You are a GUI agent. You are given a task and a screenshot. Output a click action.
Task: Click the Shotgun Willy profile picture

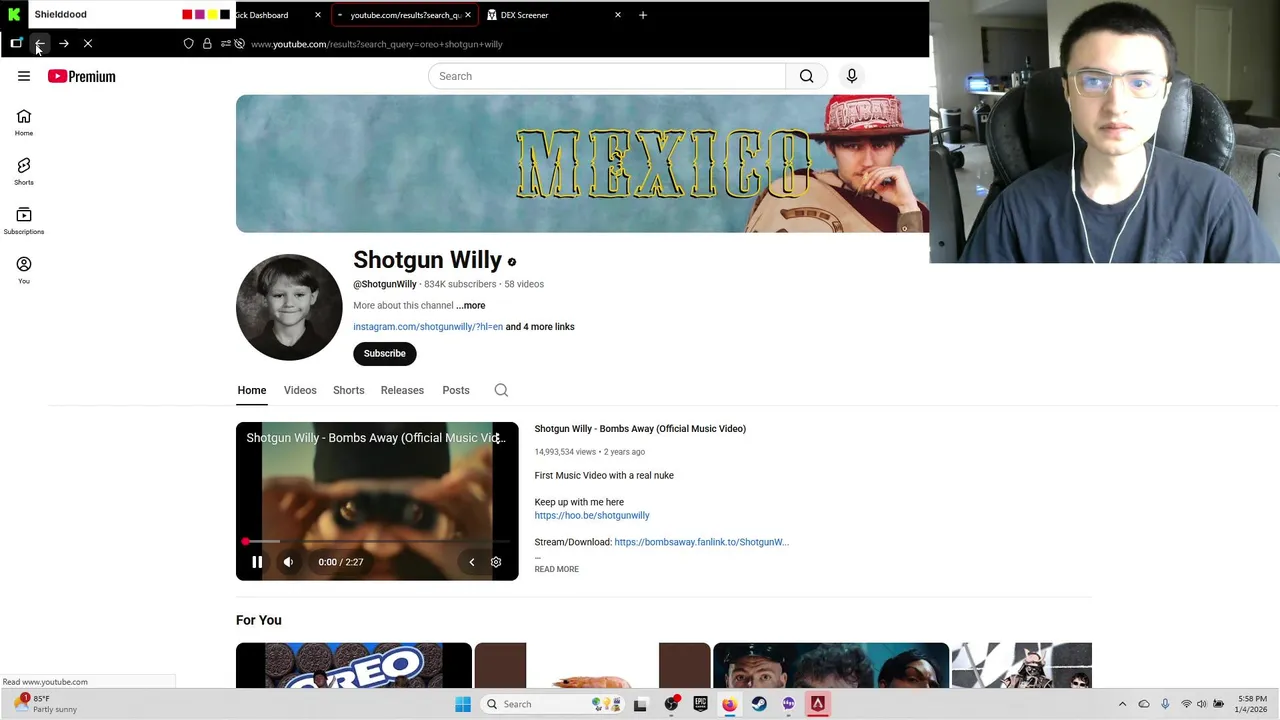click(x=289, y=307)
